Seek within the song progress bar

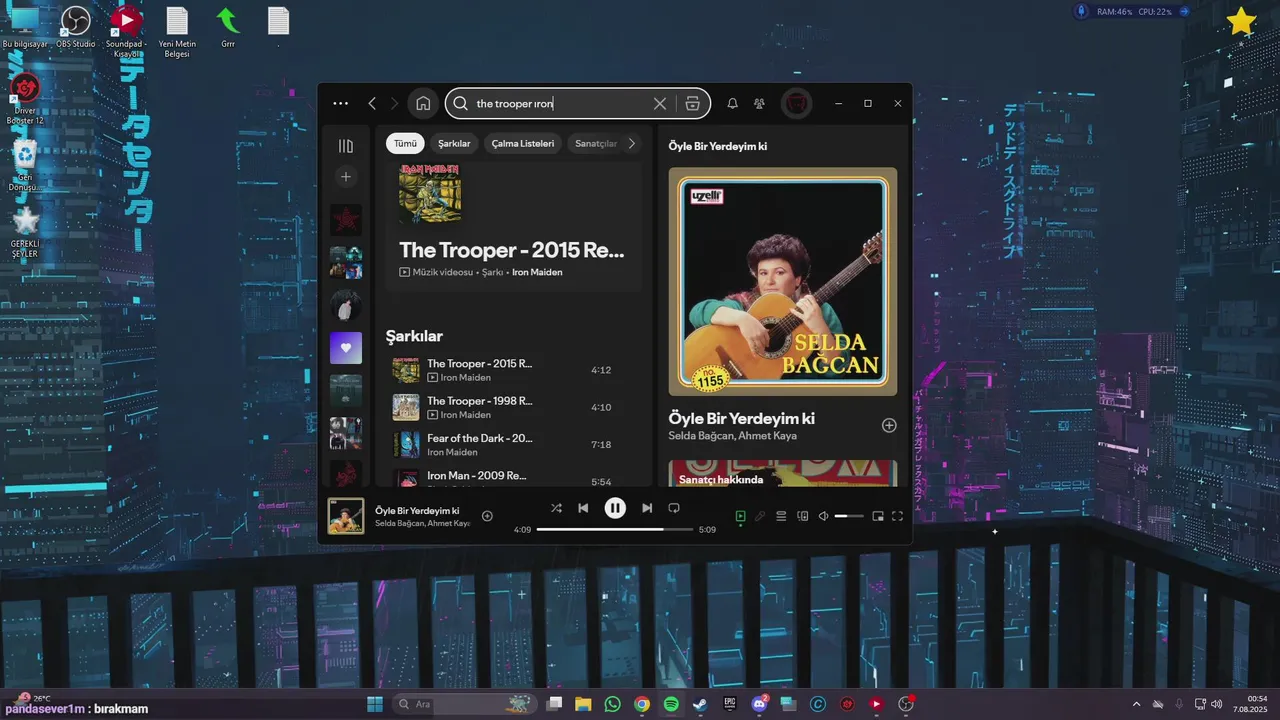(615, 529)
